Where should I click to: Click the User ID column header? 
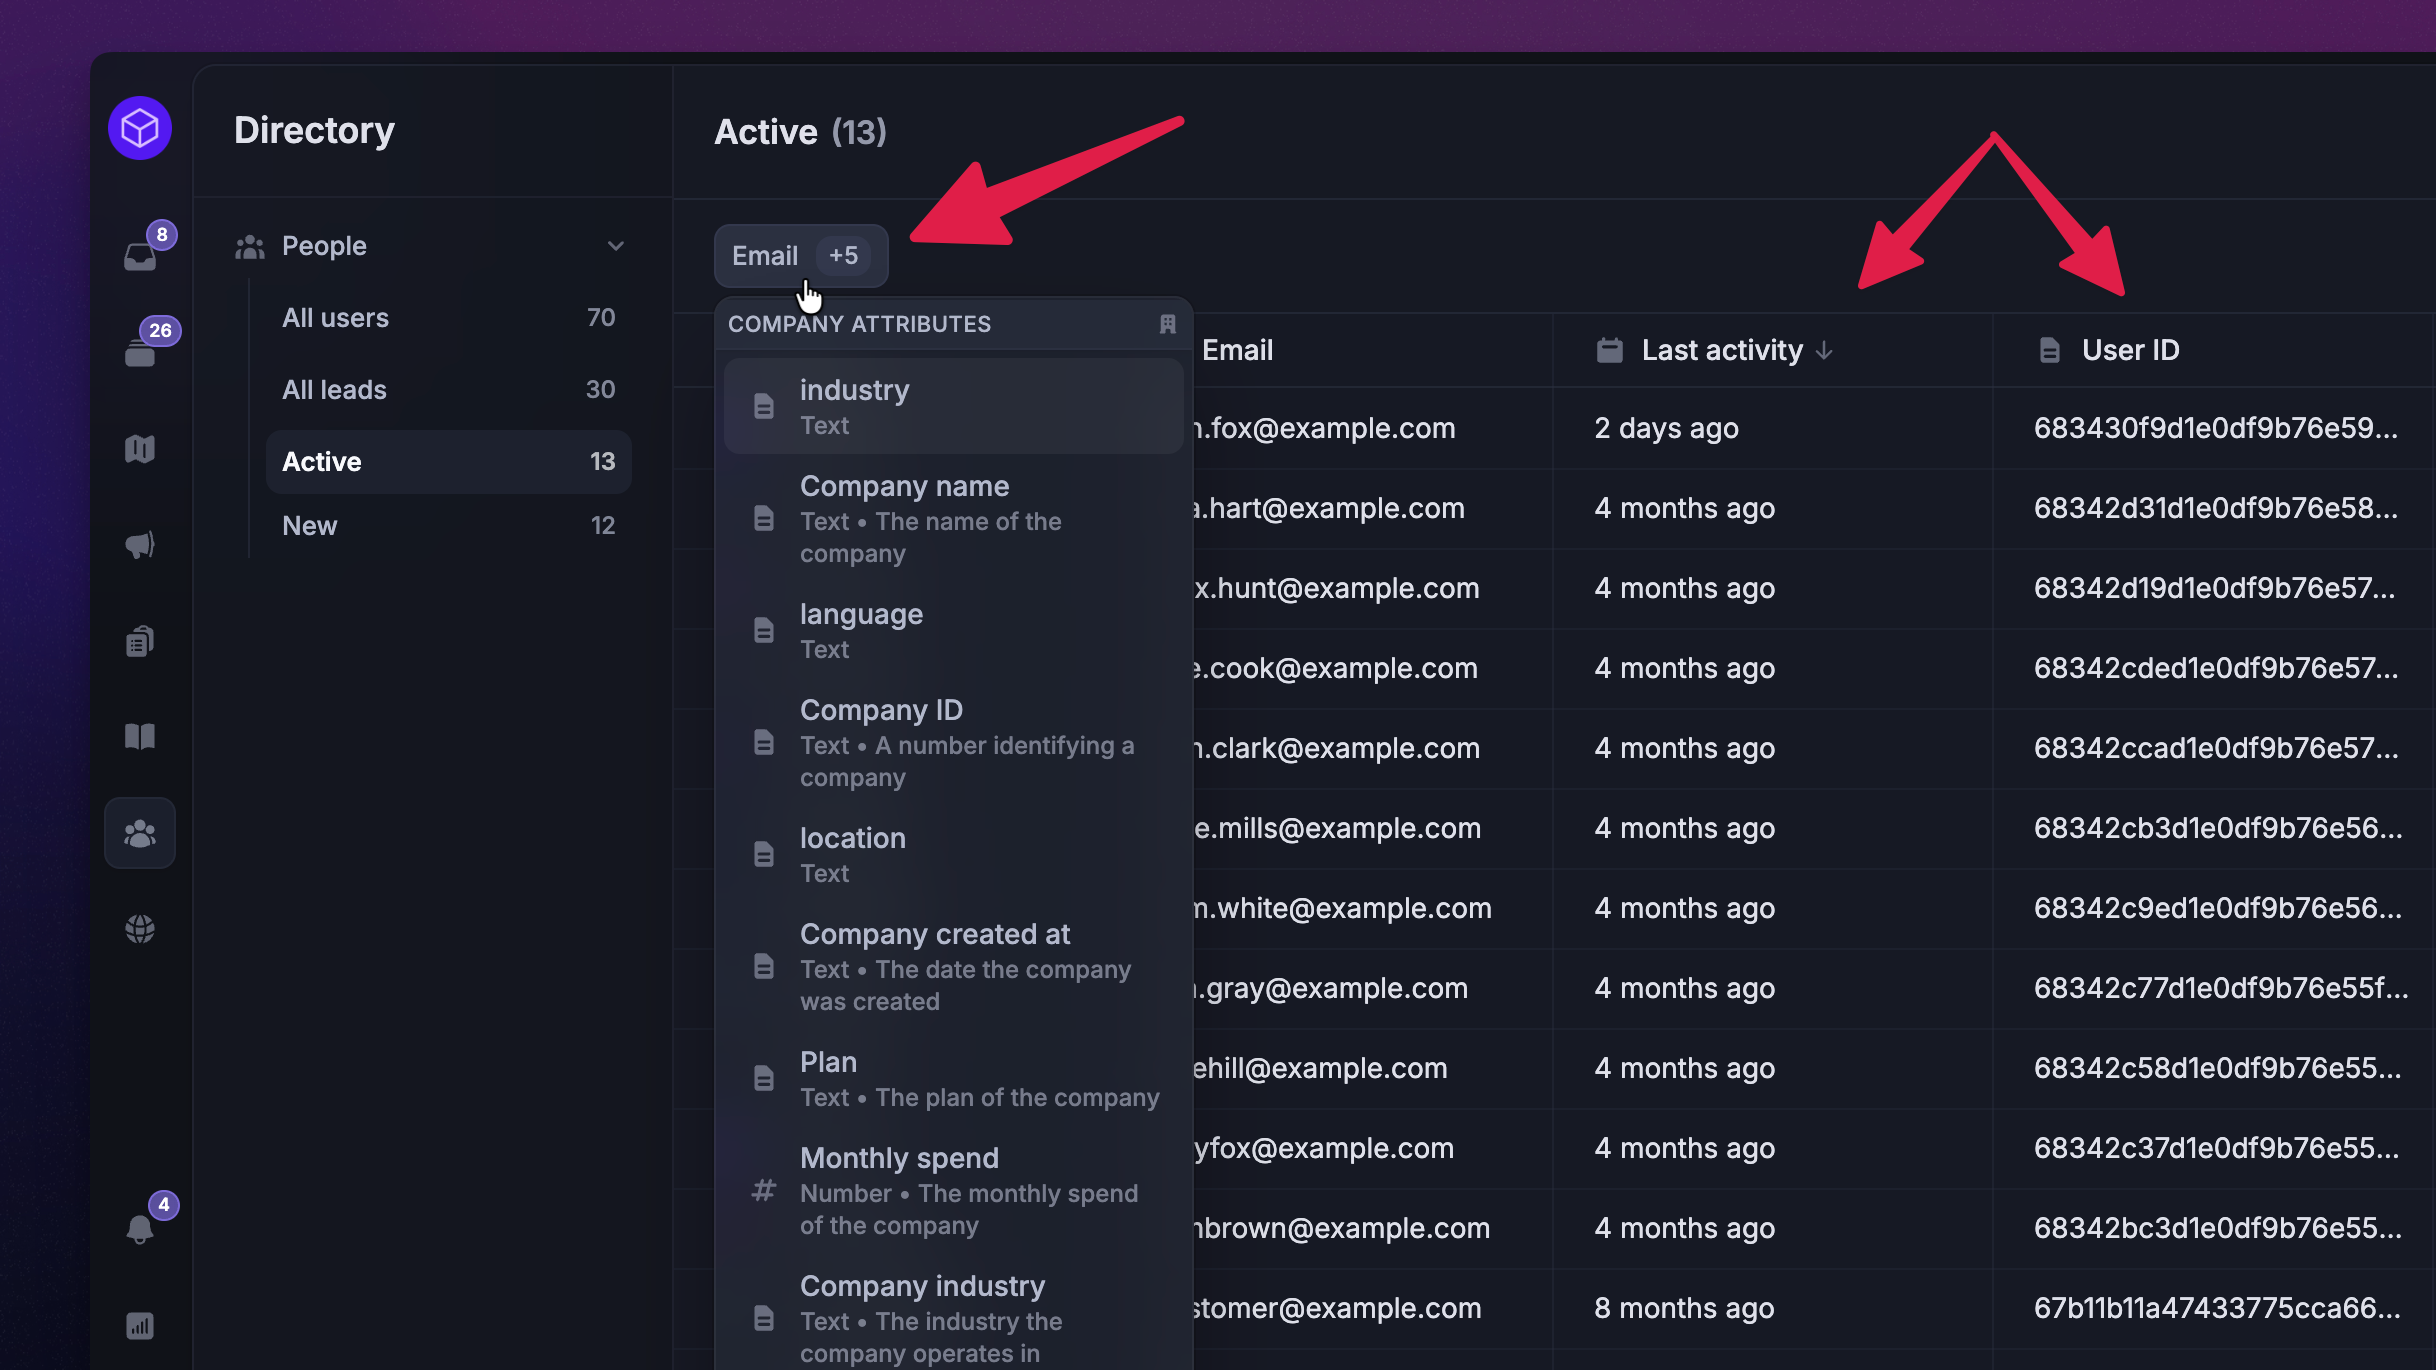tap(2130, 351)
